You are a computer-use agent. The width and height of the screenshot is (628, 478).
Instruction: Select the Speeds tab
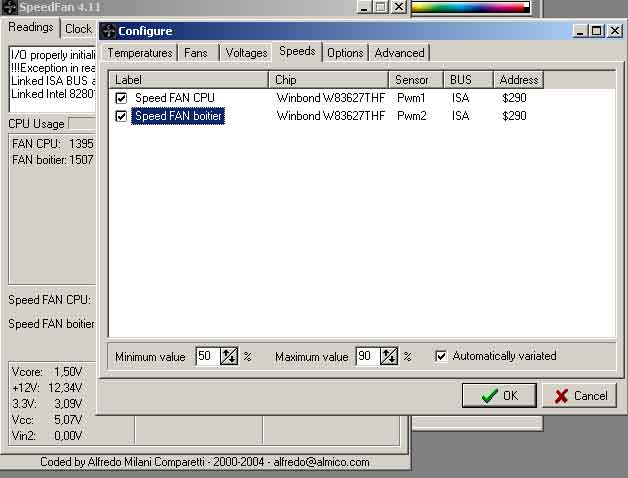coord(297,51)
